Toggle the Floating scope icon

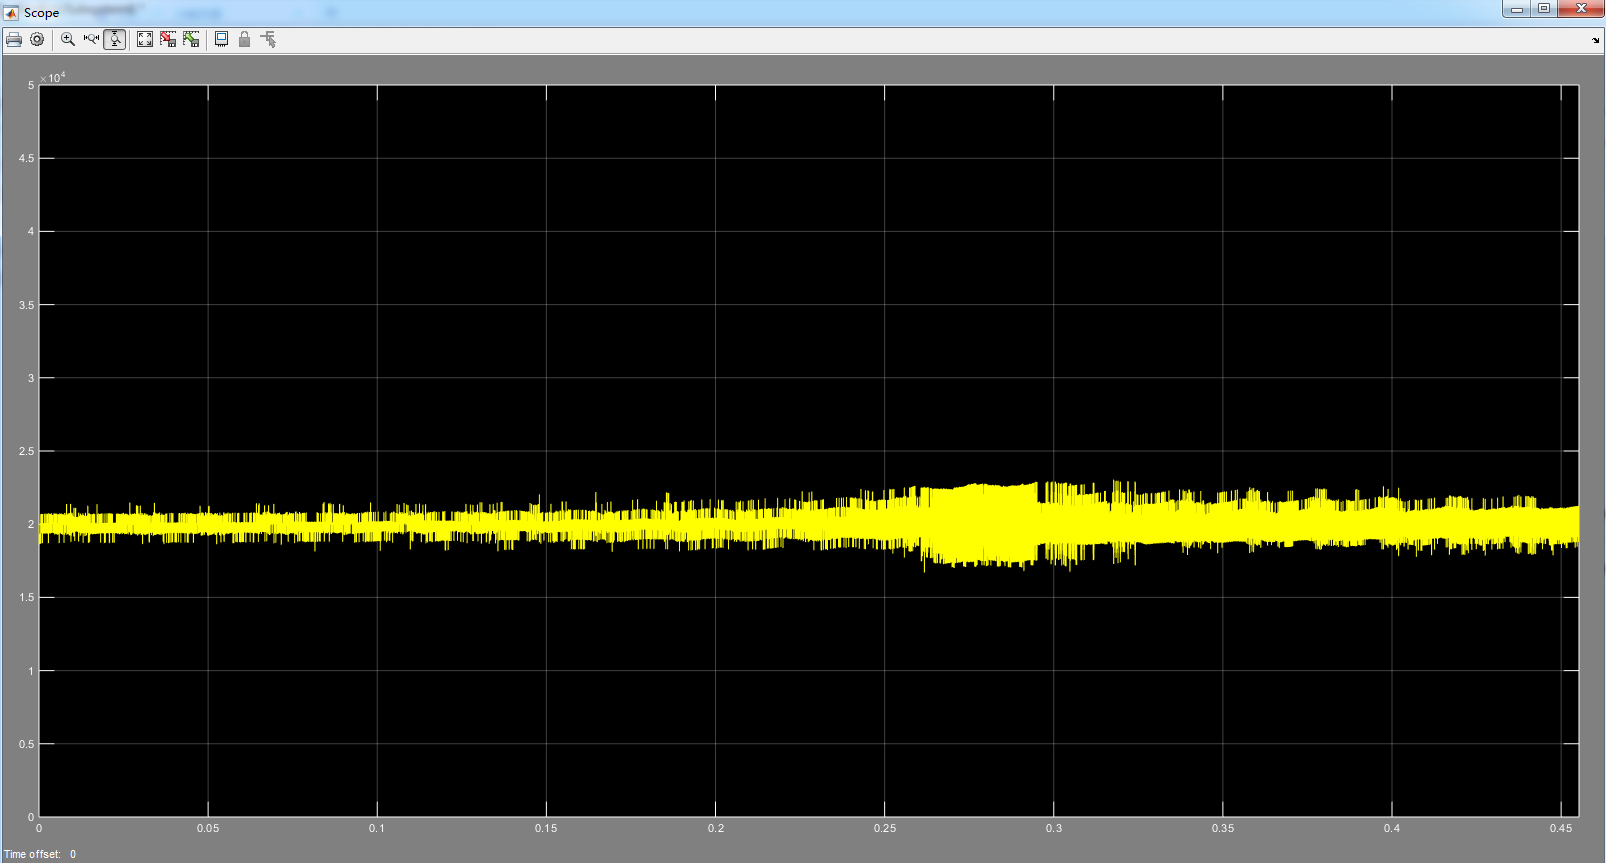(x=221, y=40)
